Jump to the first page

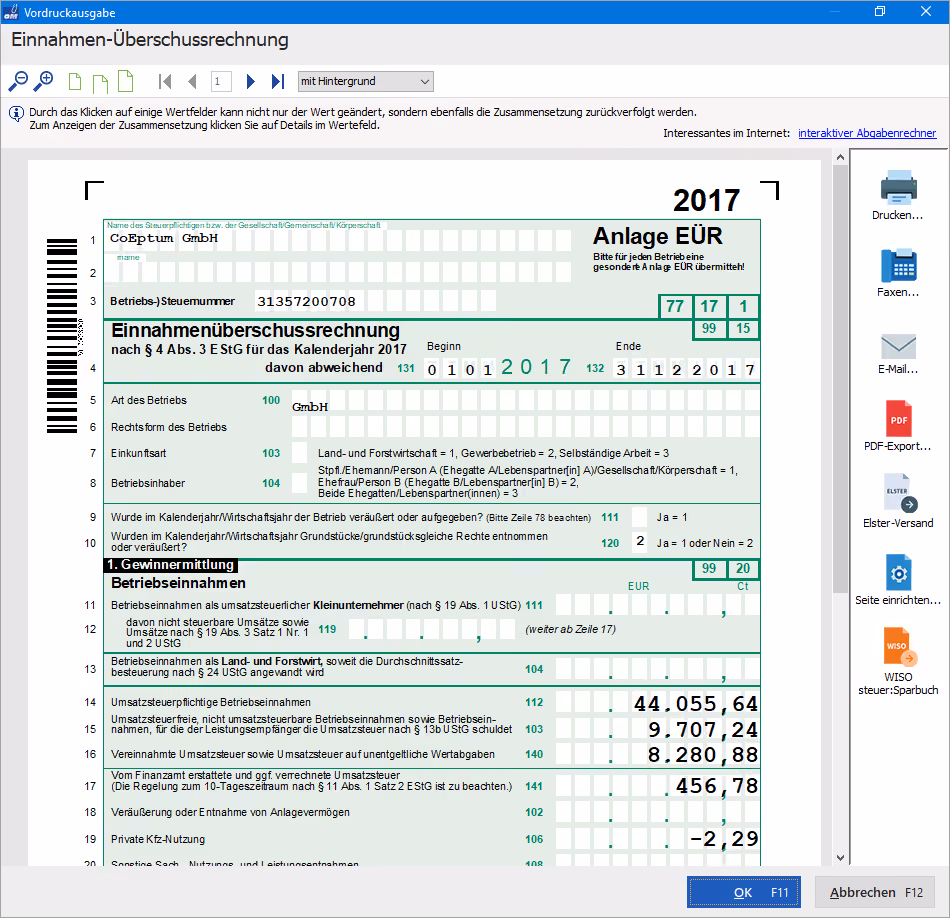point(164,81)
